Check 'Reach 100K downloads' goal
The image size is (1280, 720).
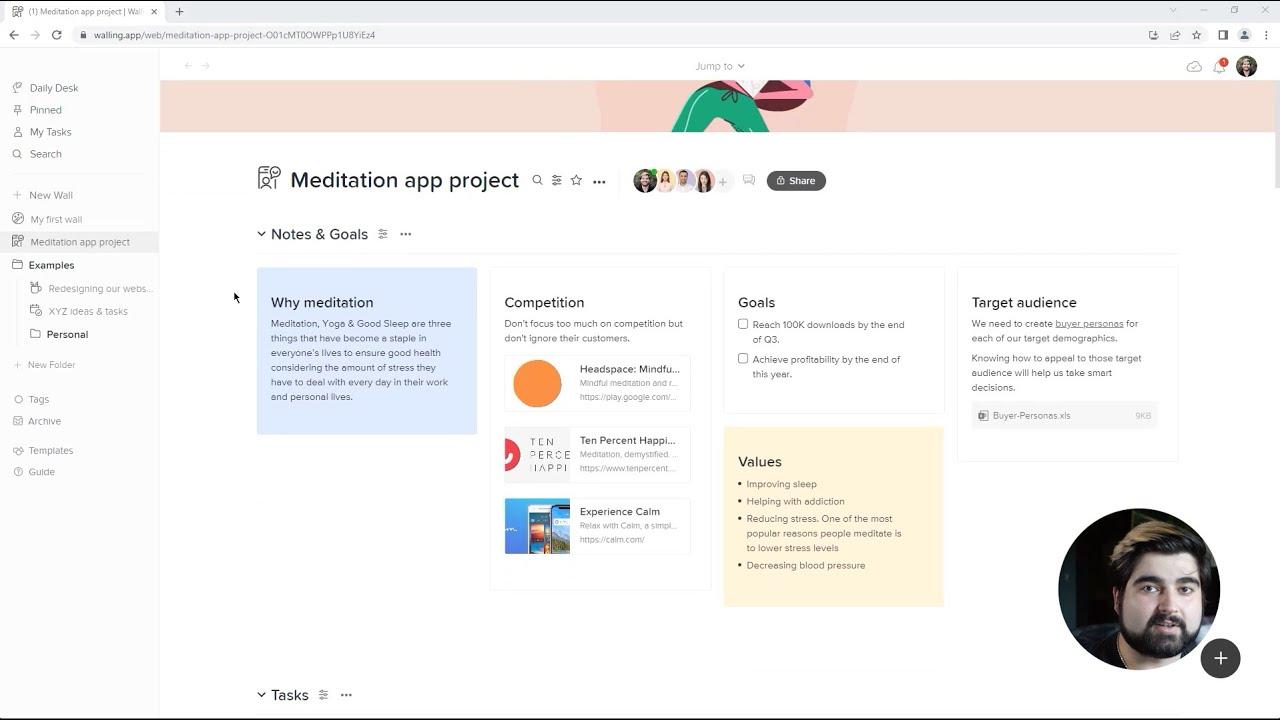coord(743,324)
